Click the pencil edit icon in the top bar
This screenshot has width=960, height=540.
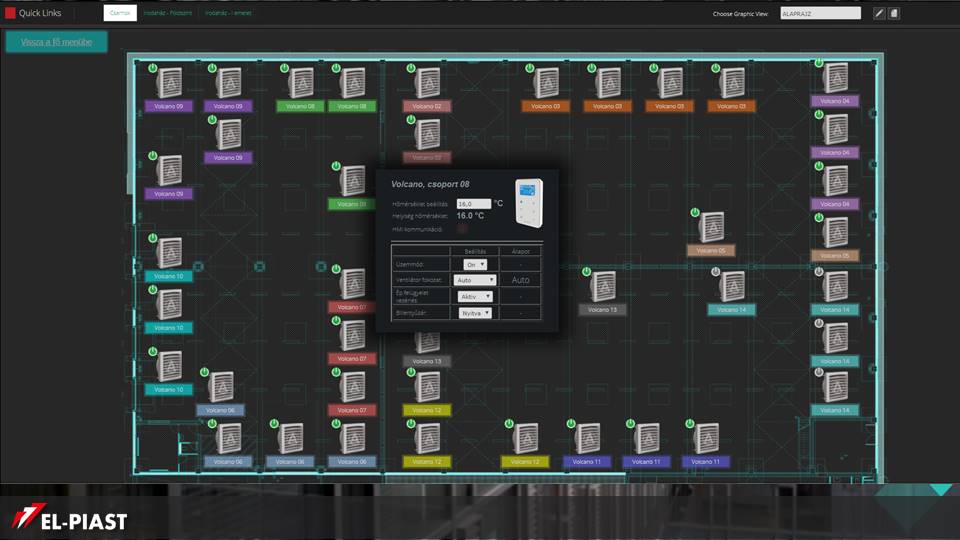pos(879,13)
